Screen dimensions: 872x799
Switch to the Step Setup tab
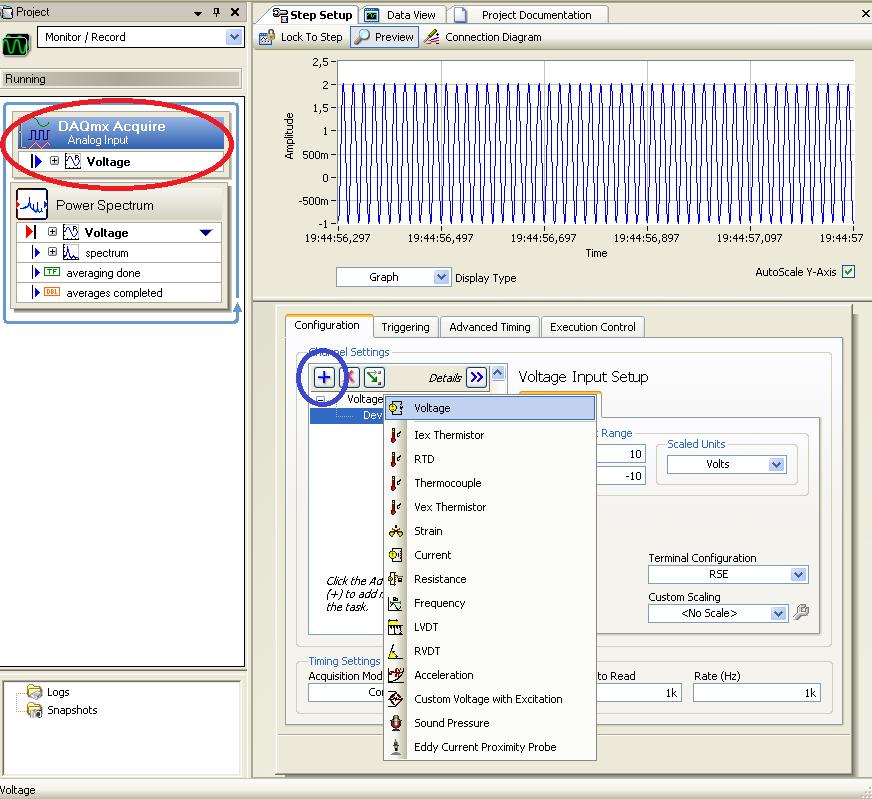313,15
